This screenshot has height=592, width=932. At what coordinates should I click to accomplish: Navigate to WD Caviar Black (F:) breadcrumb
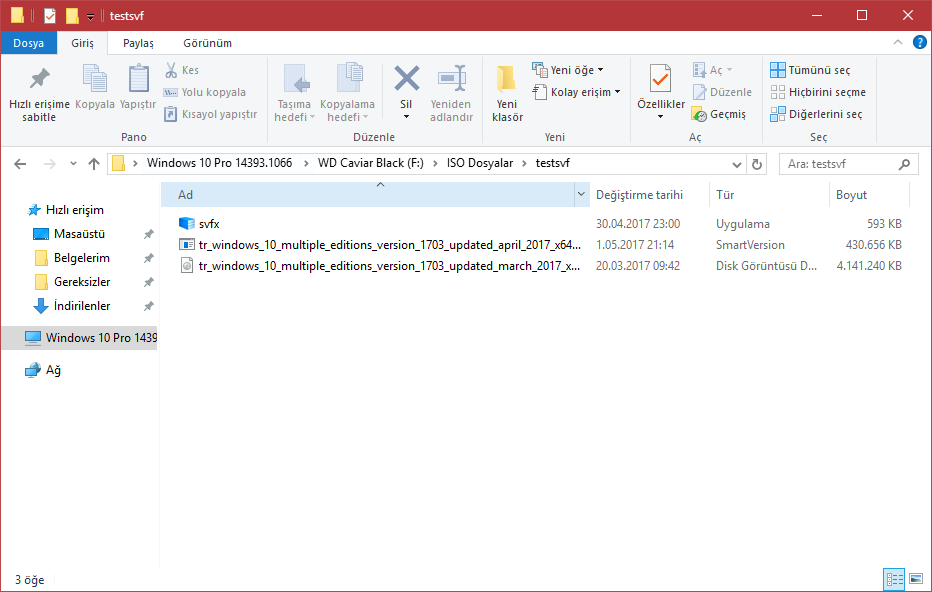click(x=371, y=163)
